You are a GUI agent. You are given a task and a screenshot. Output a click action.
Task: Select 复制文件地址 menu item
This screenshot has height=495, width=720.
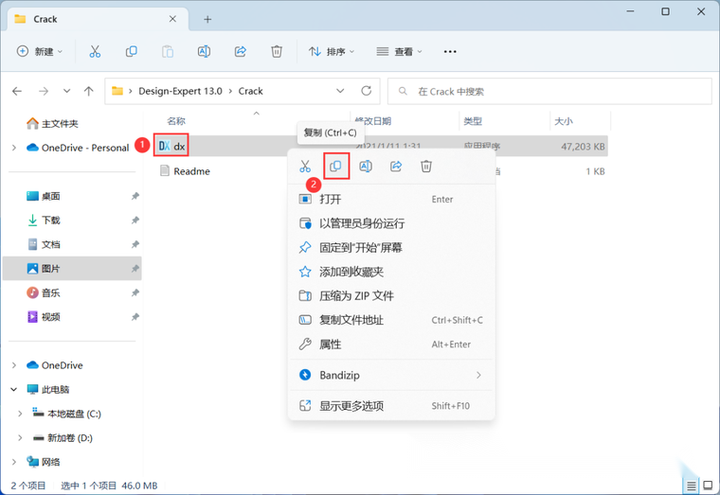coord(391,320)
